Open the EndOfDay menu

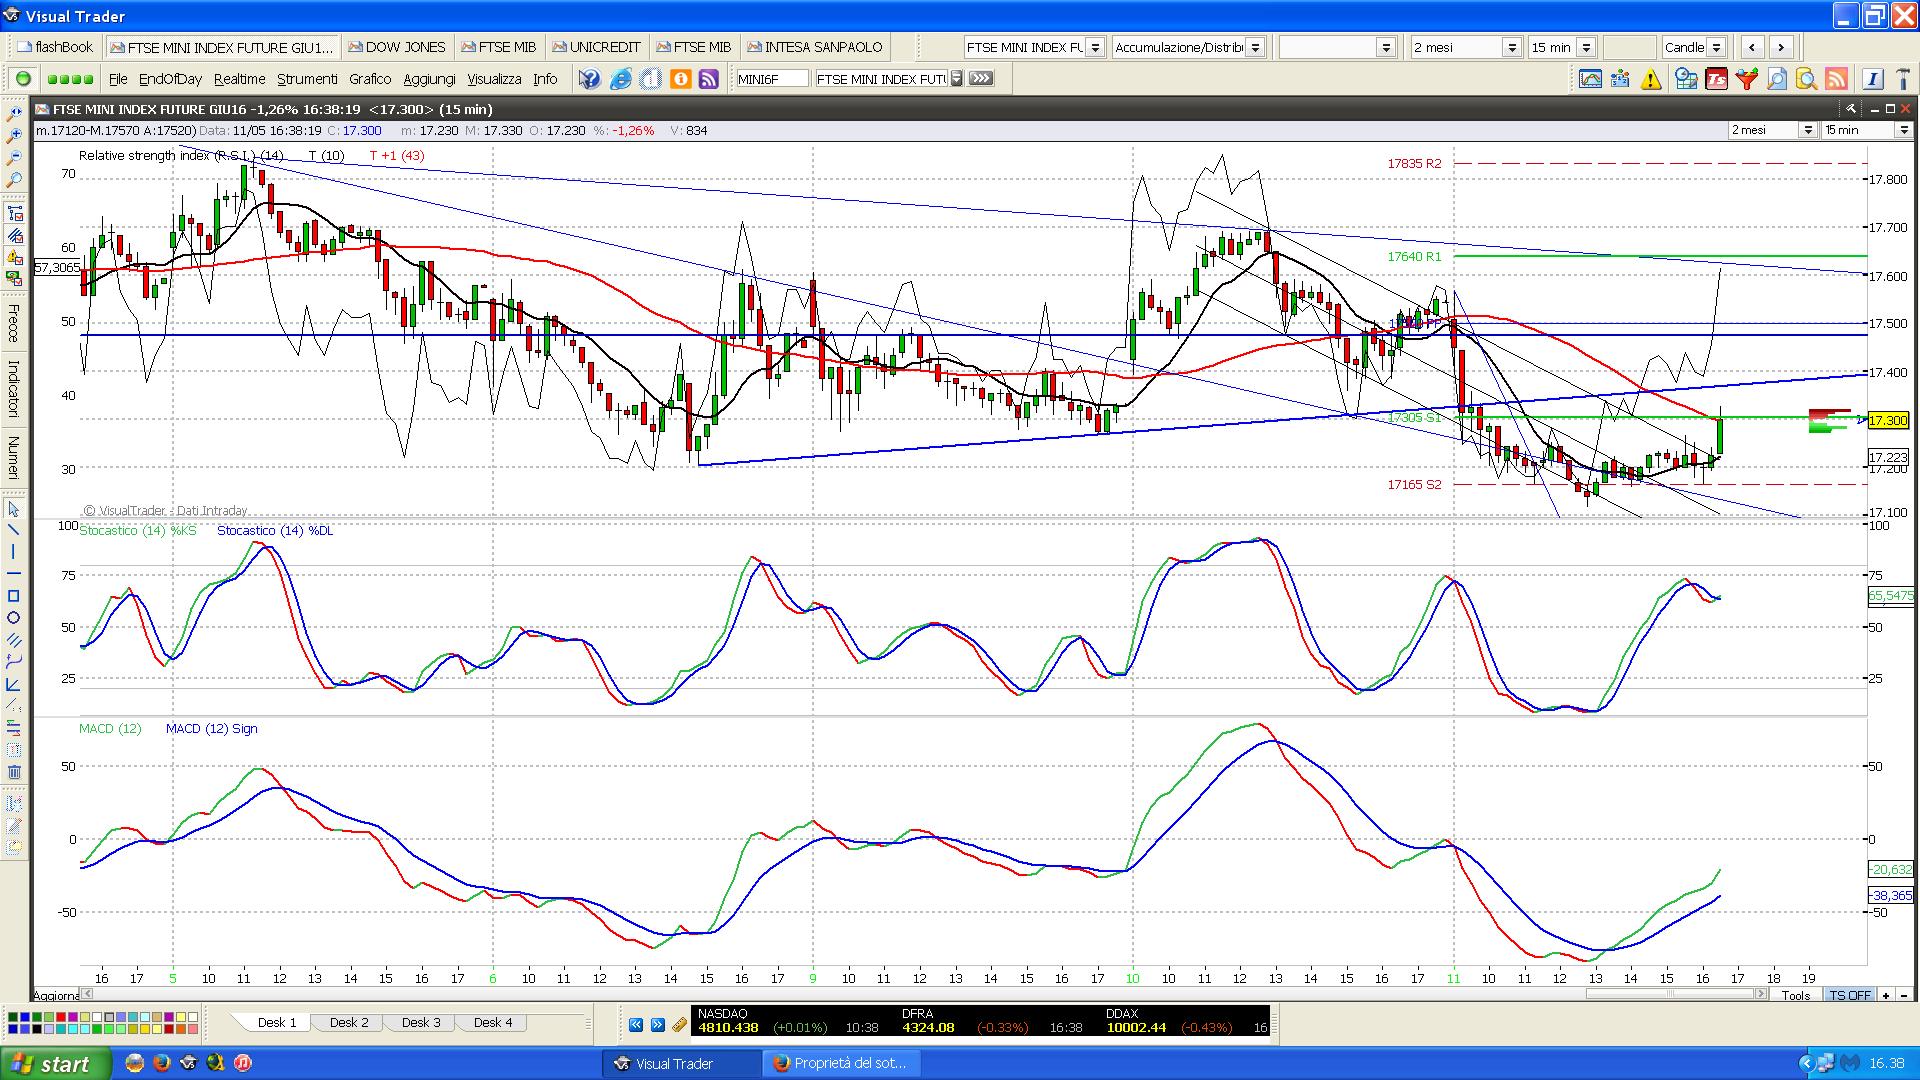(170, 79)
